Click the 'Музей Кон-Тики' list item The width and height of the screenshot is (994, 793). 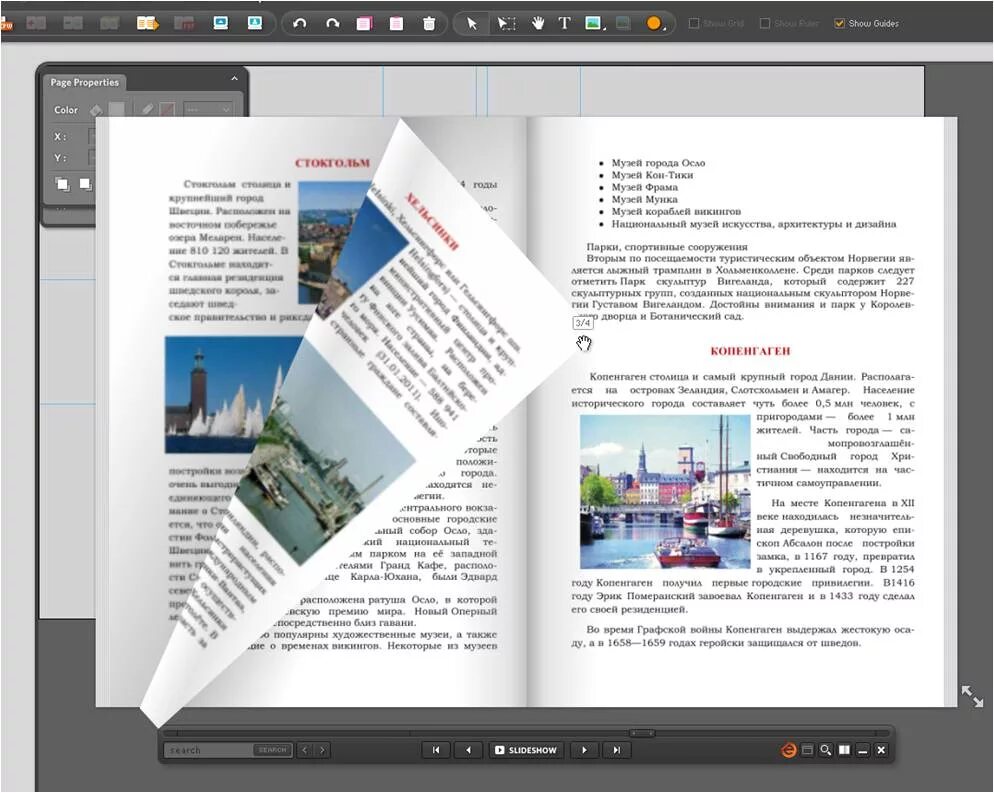pos(652,175)
